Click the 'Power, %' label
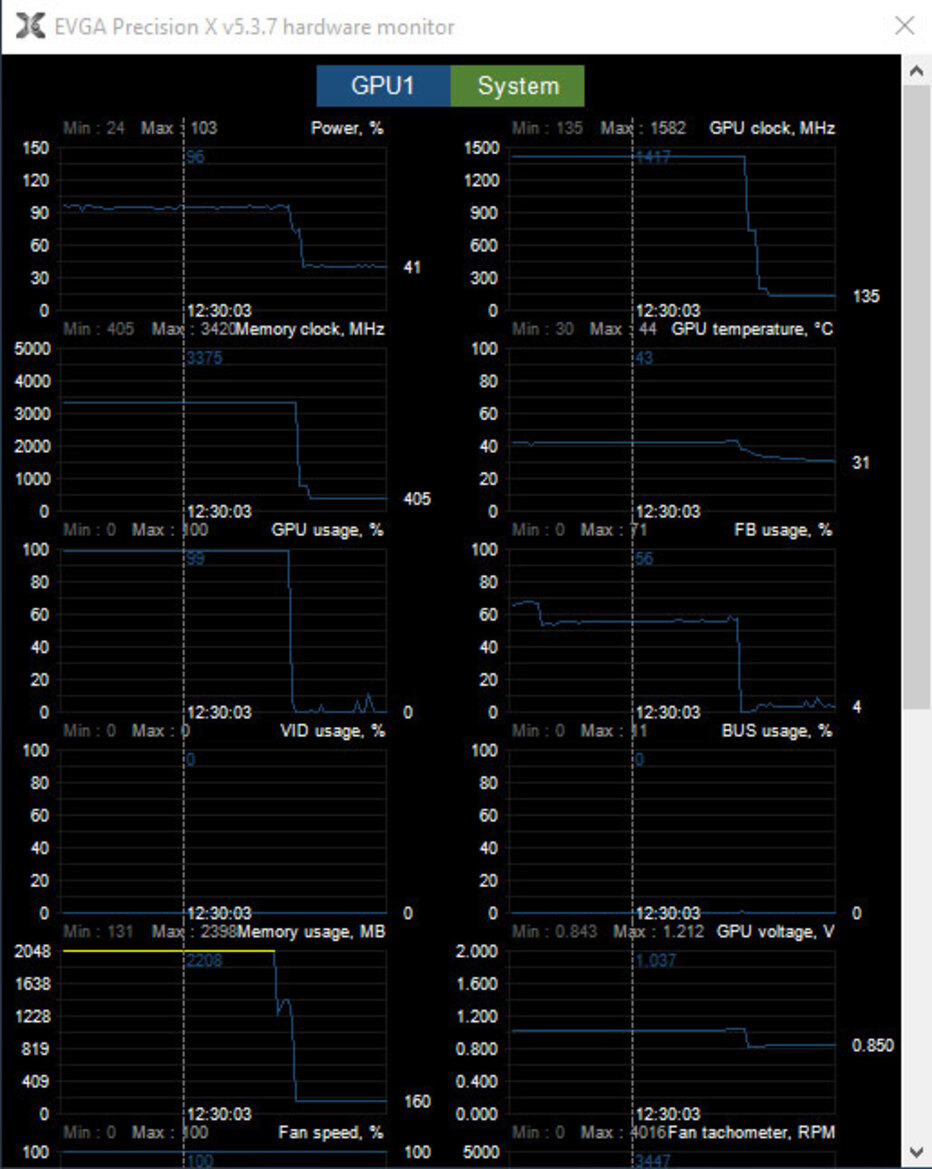The width and height of the screenshot is (932, 1169). [347, 128]
